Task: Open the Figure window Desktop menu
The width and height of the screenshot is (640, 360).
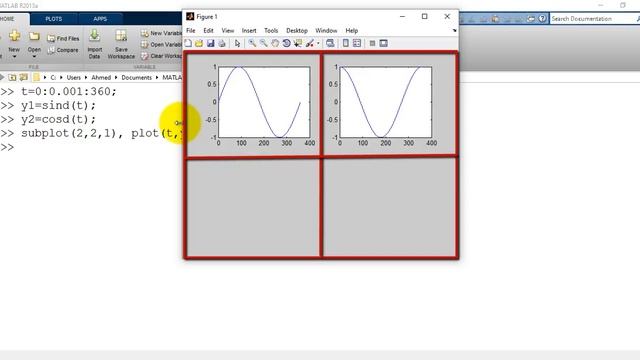Action: point(297,31)
